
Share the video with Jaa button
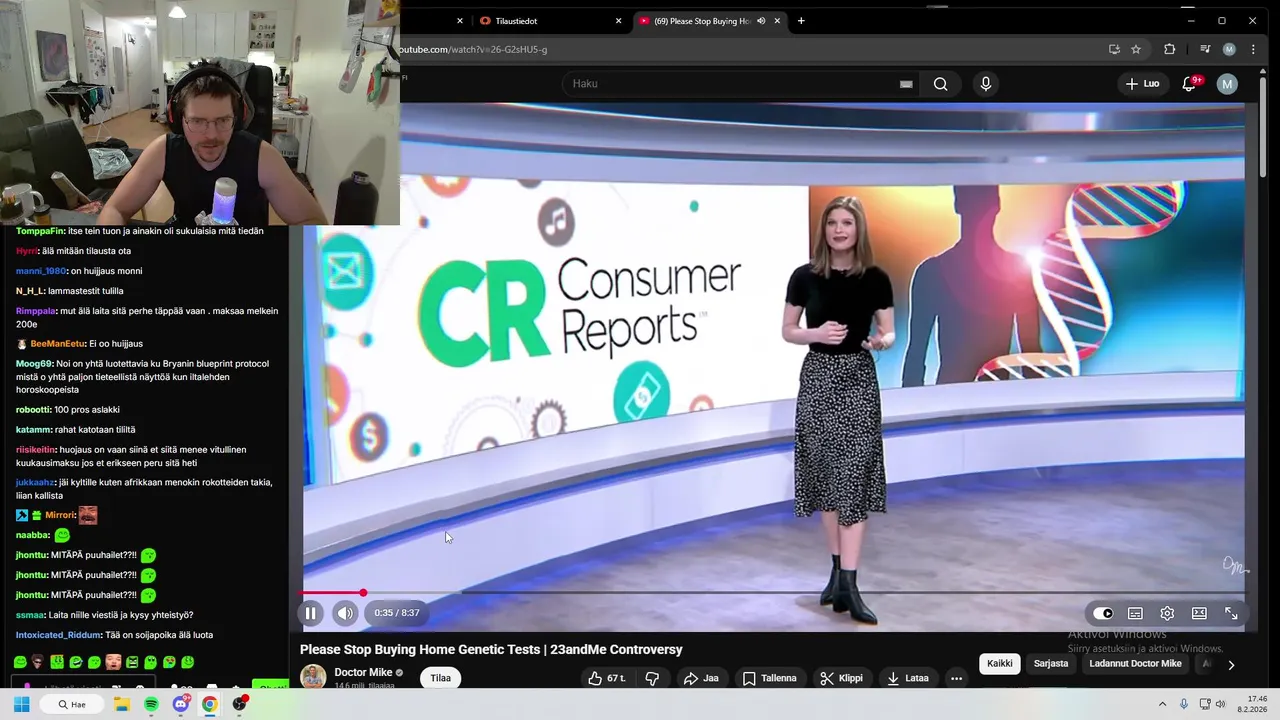(701, 678)
